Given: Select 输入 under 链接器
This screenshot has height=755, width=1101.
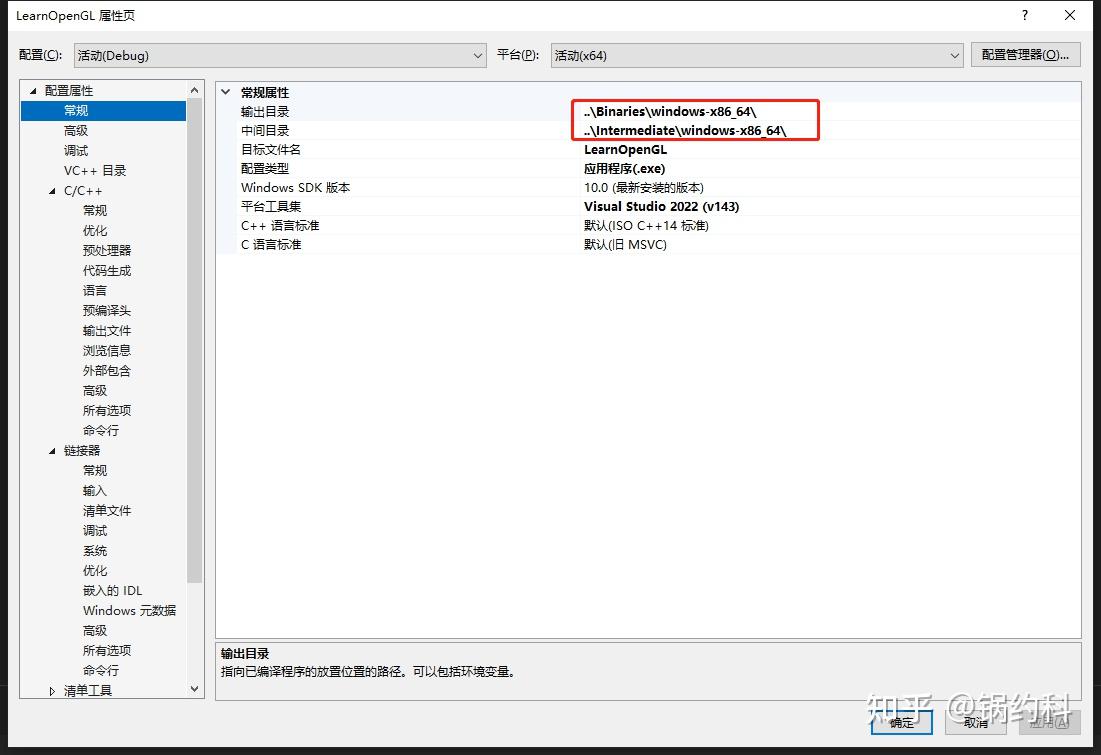Looking at the screenshot, I should pyautogui.click(x=95, y=491).
